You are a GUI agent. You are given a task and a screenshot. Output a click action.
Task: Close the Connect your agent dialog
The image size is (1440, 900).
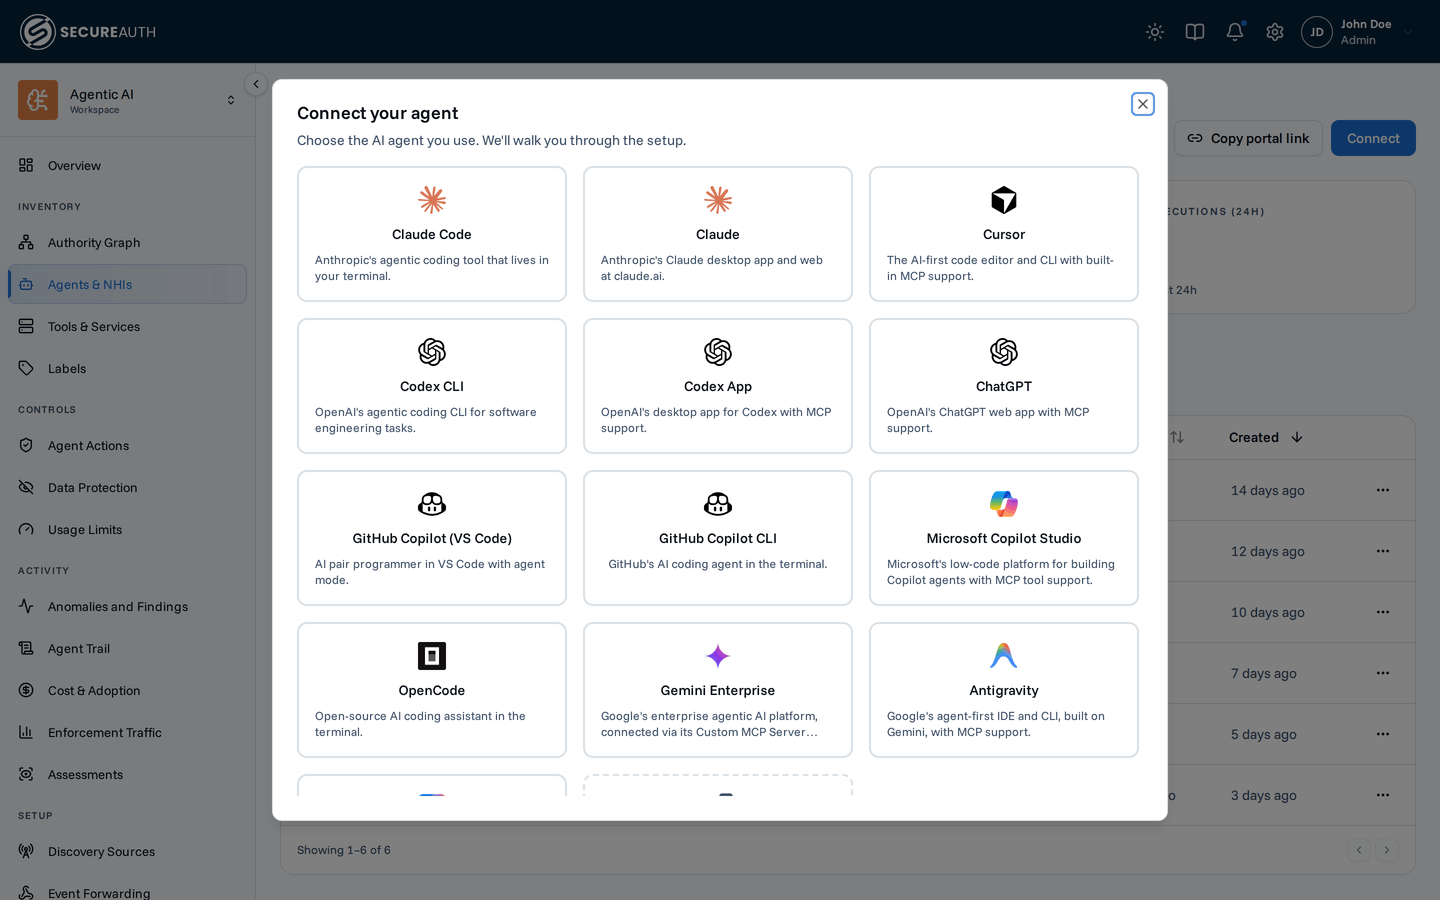click(x=1143, y=104)
